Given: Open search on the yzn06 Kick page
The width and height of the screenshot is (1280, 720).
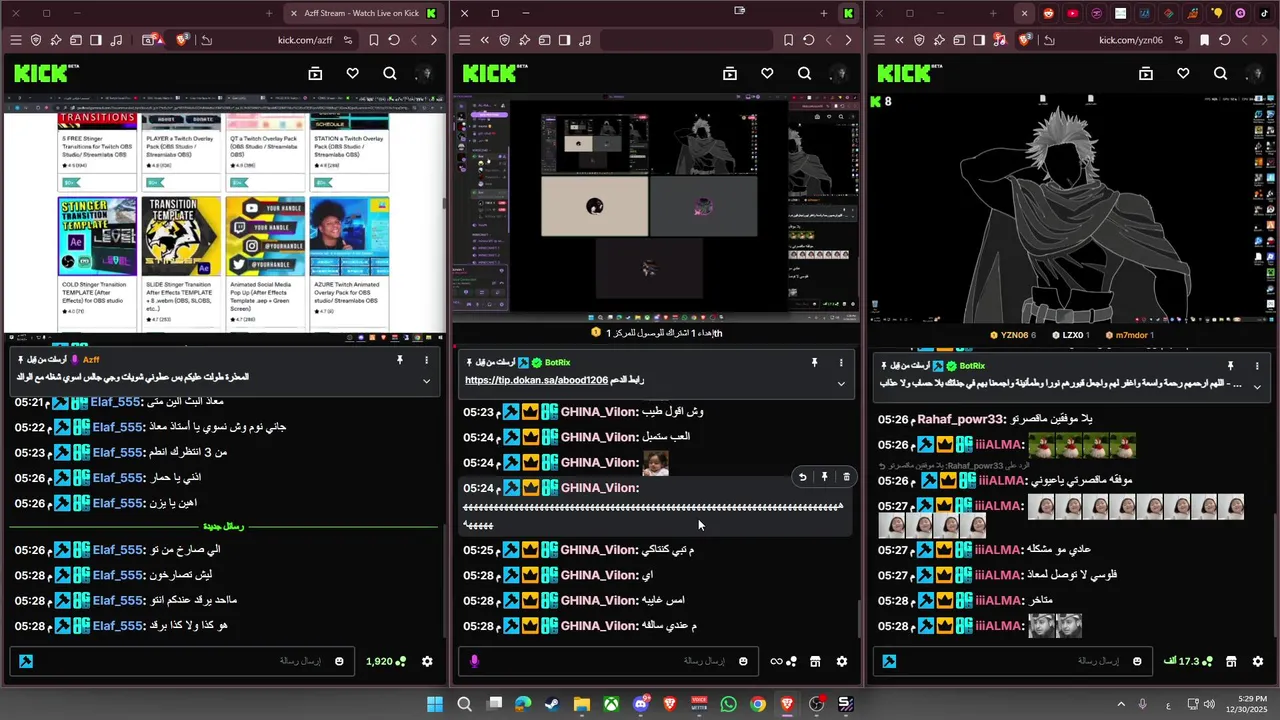Looking at the screenshot, I should (x=1221, y=73).
